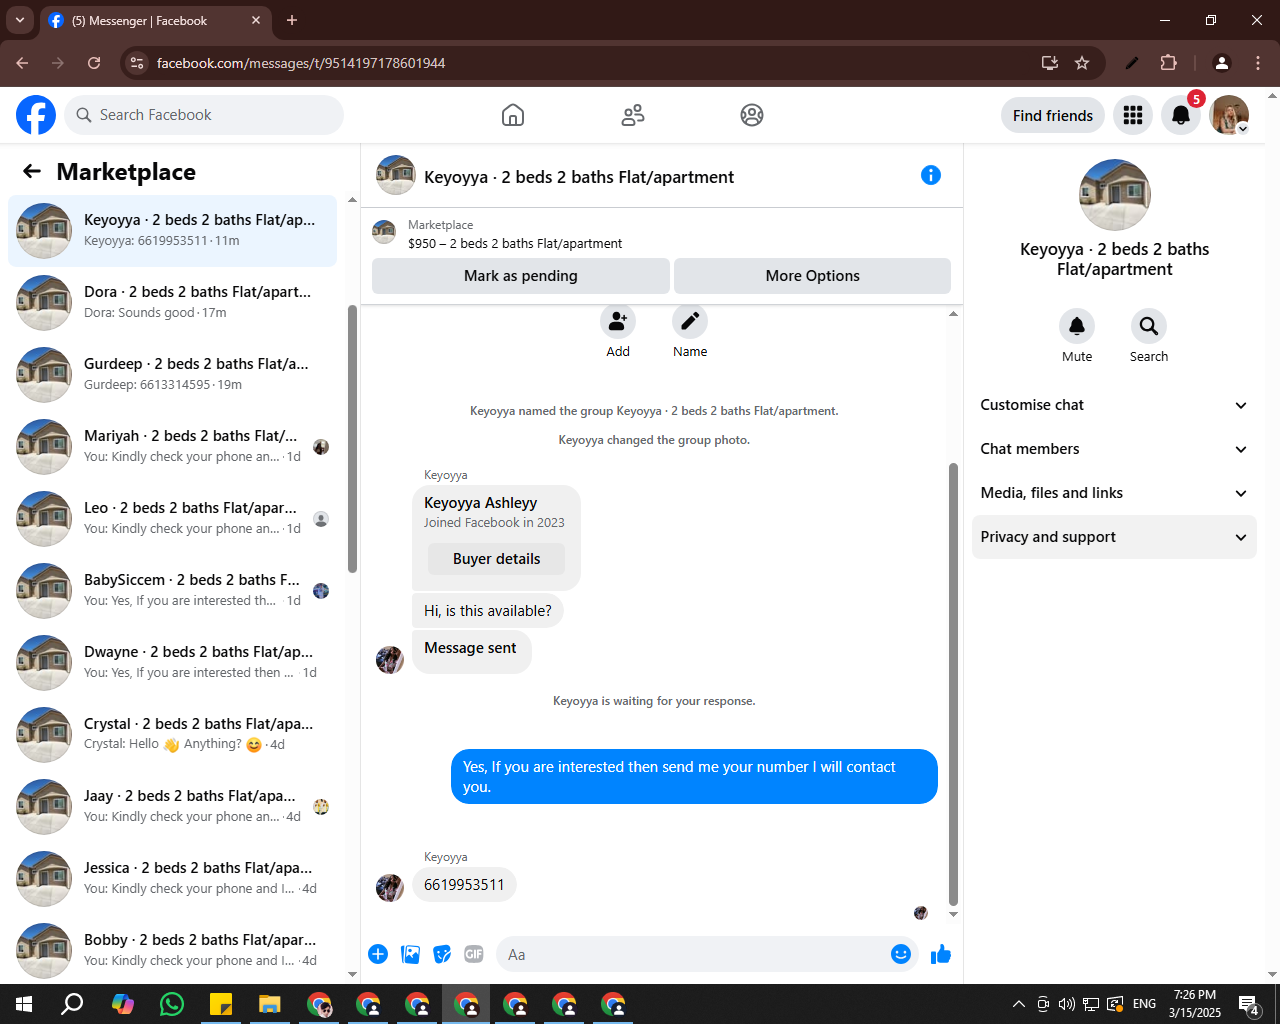Screen dimensions: 1280x1024
Task: Open Windows Search on the taskbar
Action: [72, 1004]
